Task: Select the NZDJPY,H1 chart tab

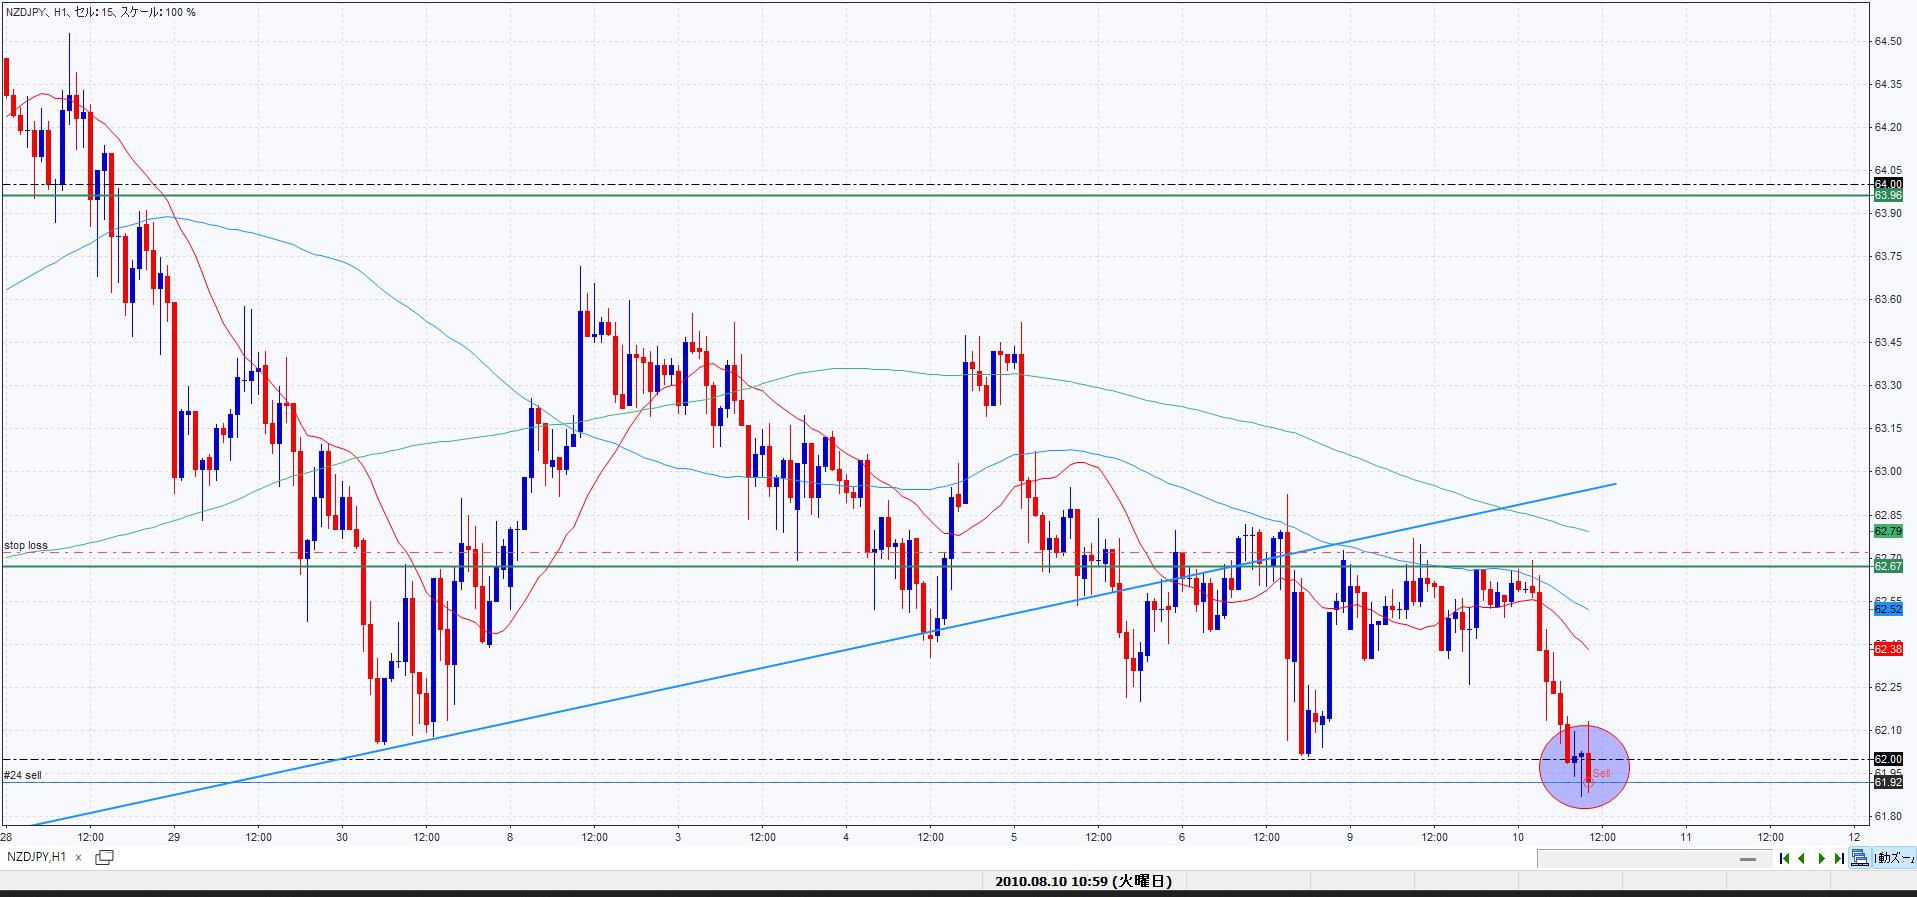Action: click(x=37, y=857)
